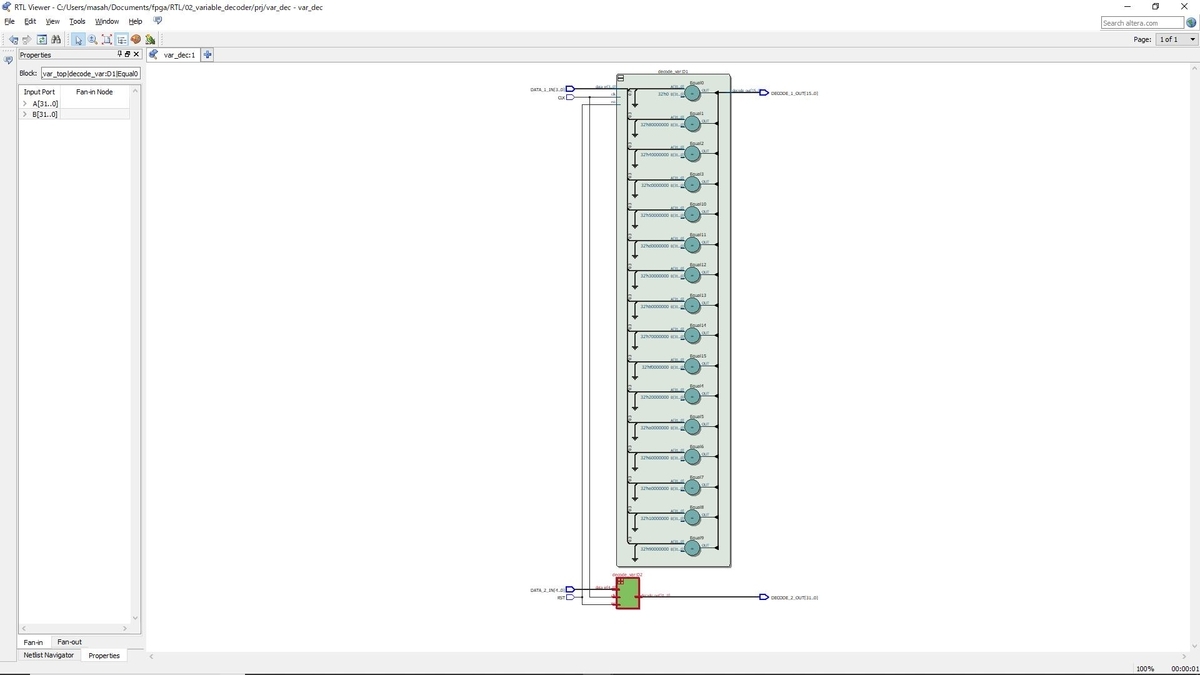Open the File menu
The image size is (1200, 675).
pyautogui.click(x=10, y=21)
